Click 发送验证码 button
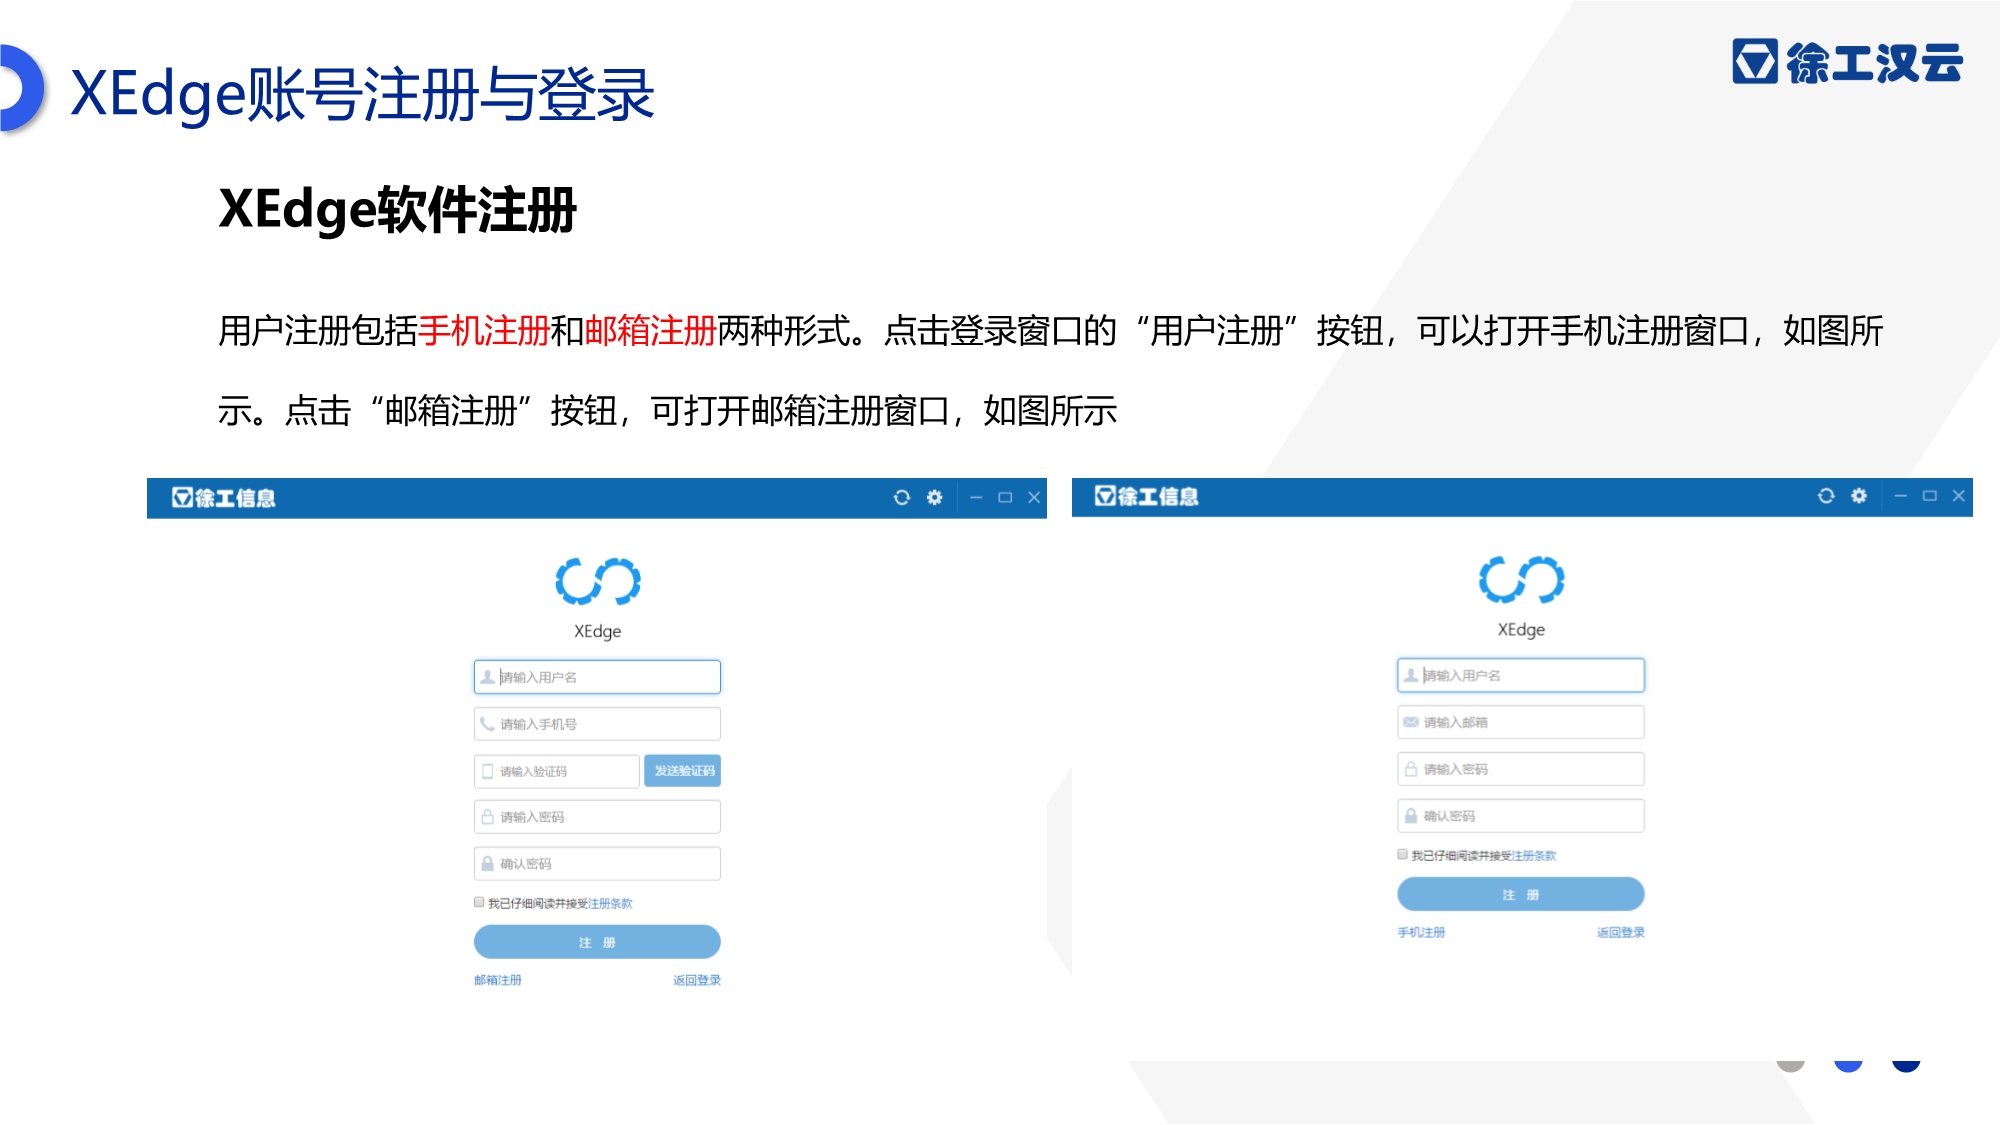Viewport: 2000px width, 1125px height. [683, 771]
